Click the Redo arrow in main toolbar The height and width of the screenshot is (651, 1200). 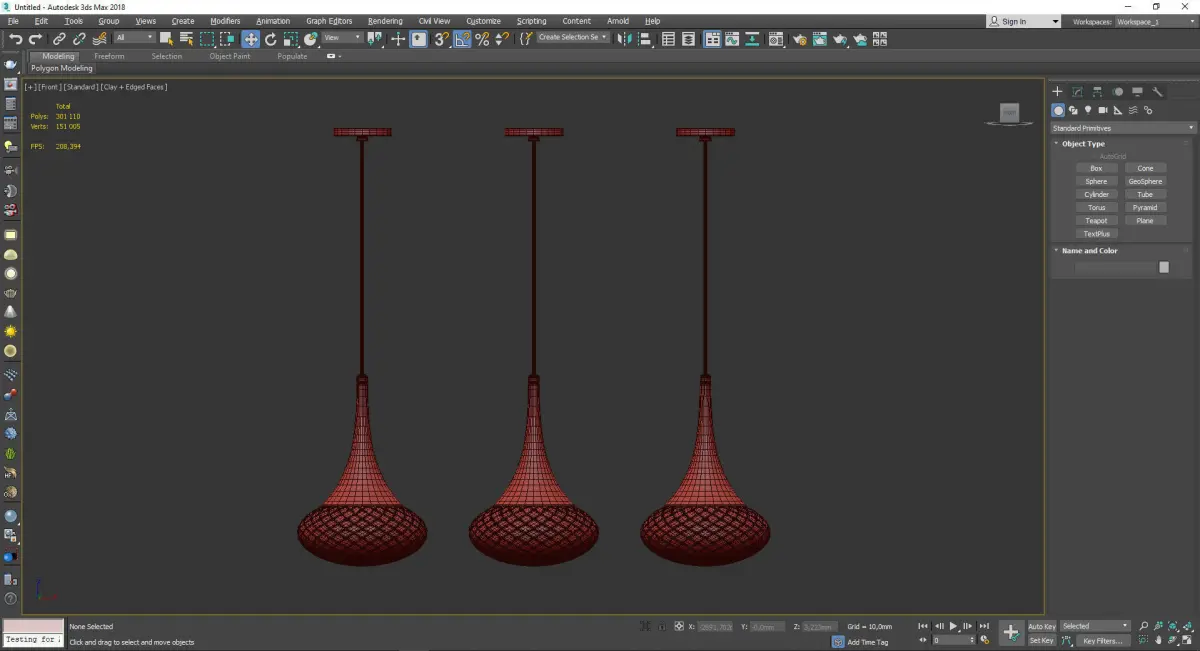pos(35,39)
